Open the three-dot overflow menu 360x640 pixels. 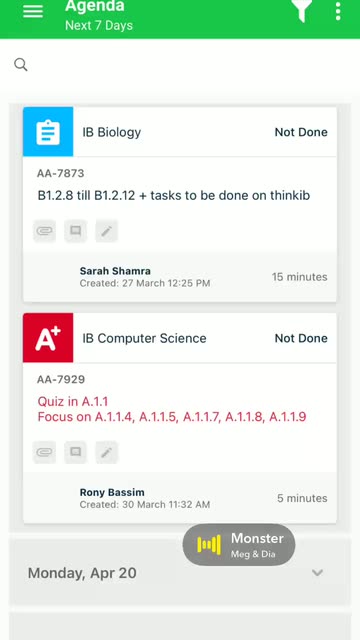pos(338,11)
